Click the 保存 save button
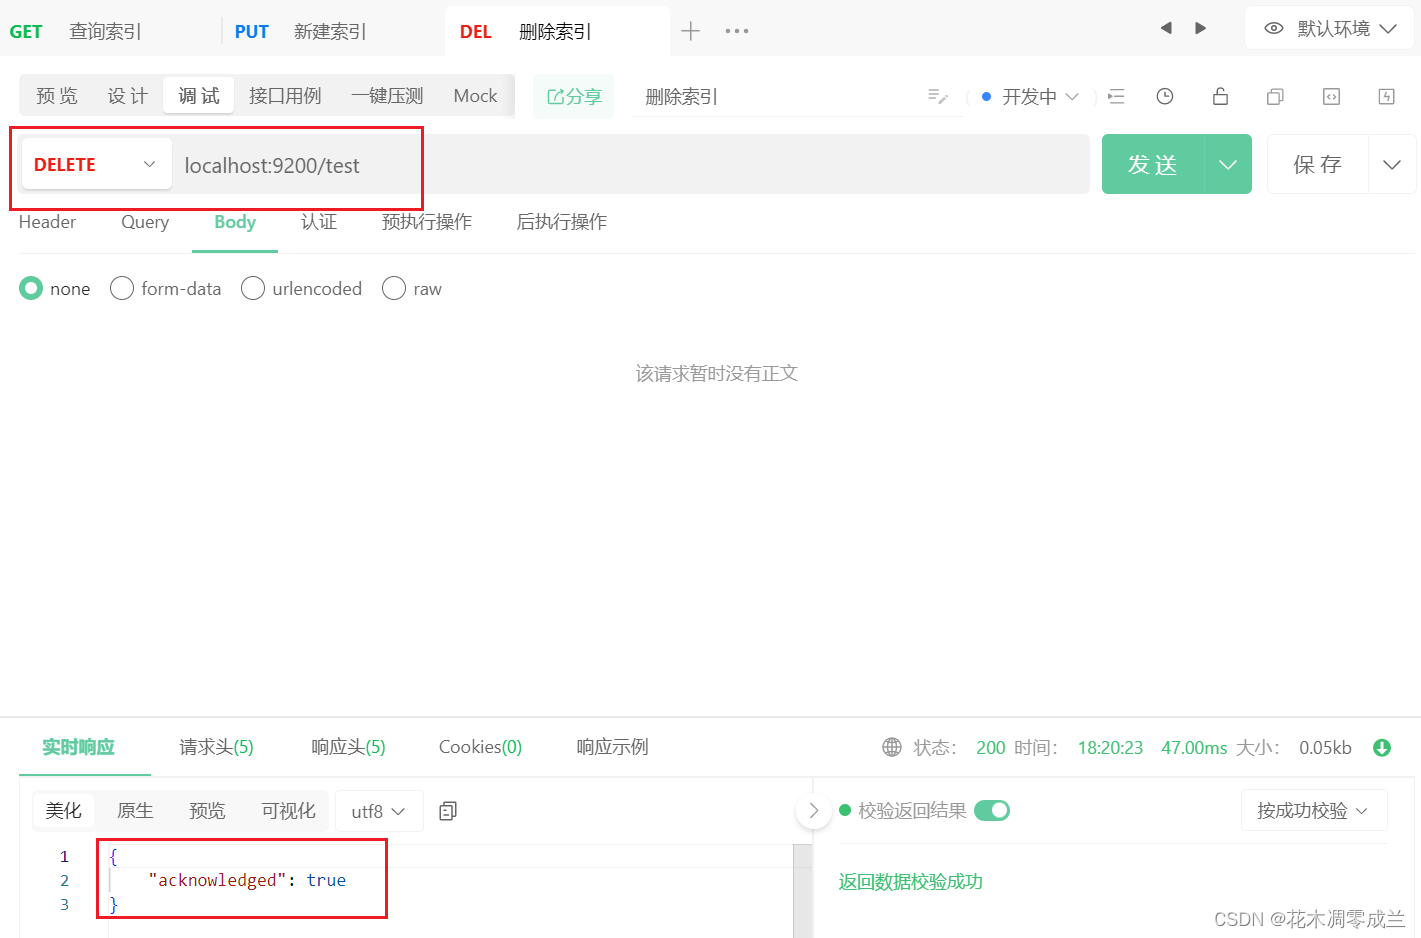This screenshot has width=1421, height=938. tap(1317, 164)
